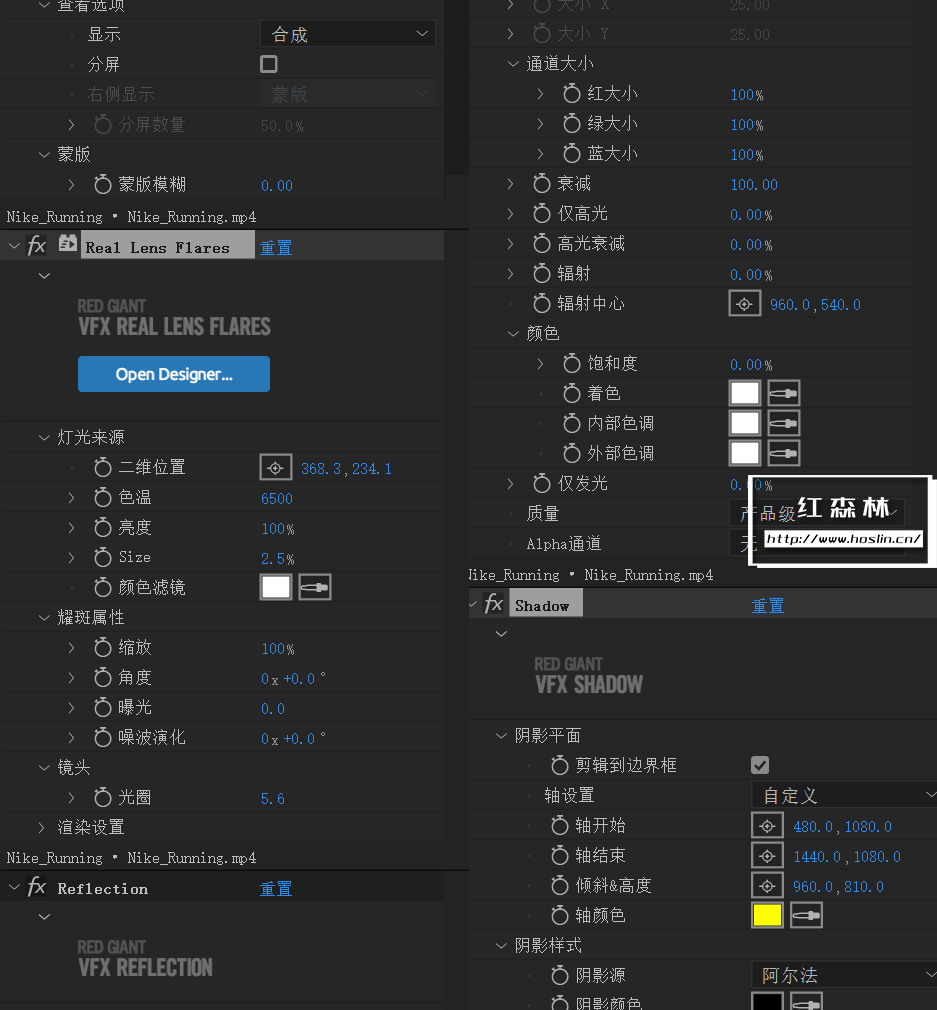
Task: Use eyedropper for 着色 color
Action: (784, 394)
